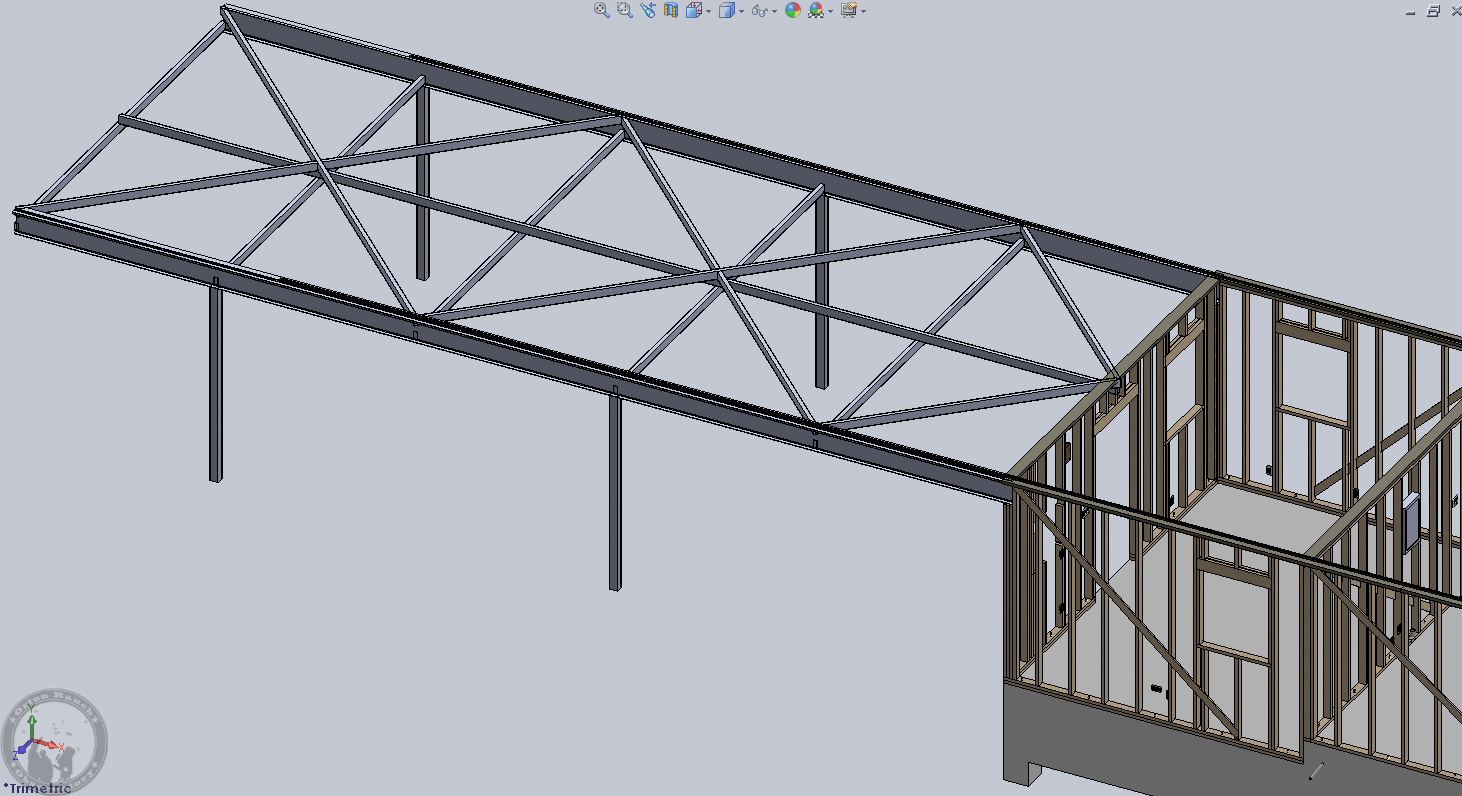
Task: Expand the View Orientation dropdown arrow
Action: tap(708, 11)
